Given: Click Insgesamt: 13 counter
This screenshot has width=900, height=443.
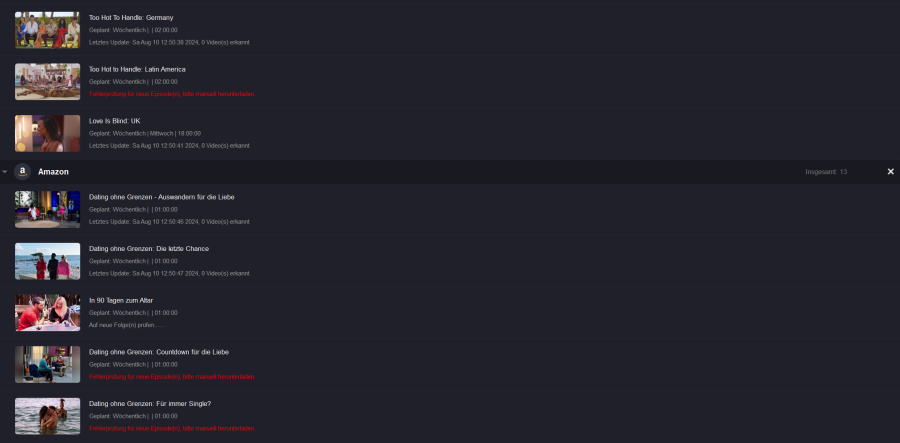Looking at the screenshot, I should point(826,172).
